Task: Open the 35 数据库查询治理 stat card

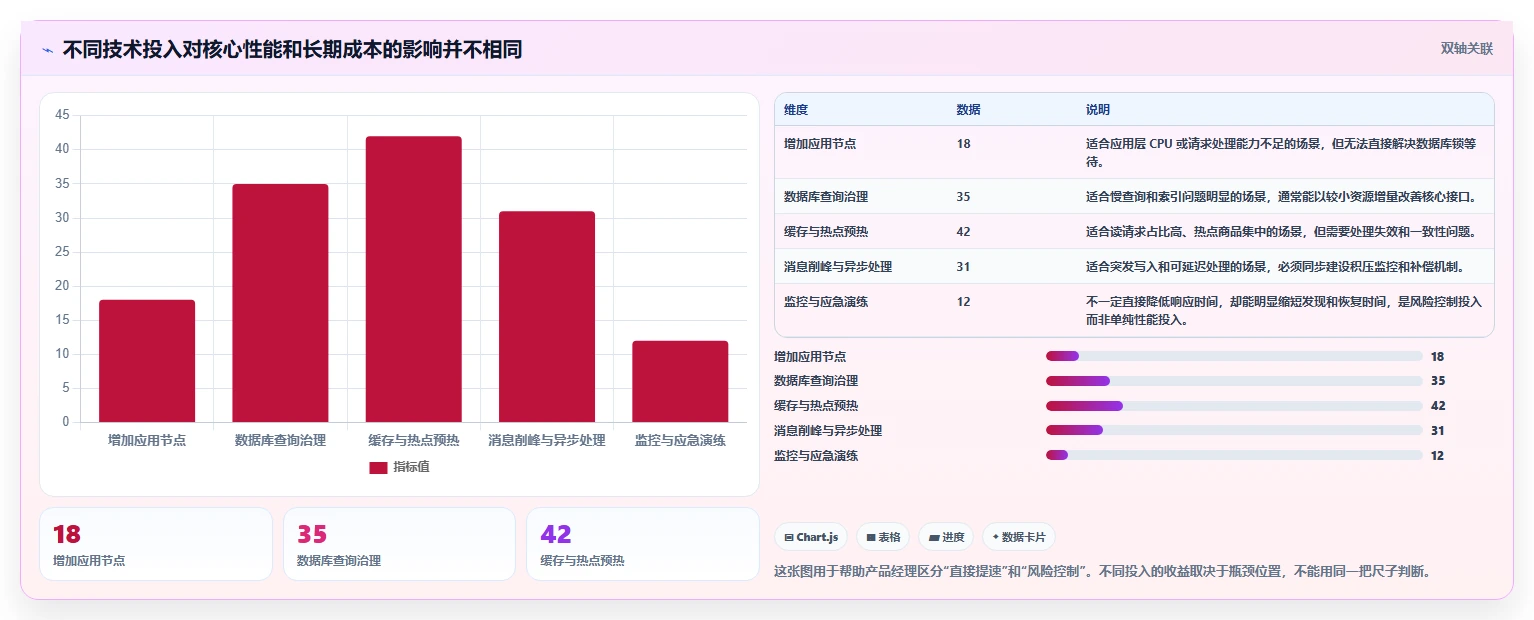Action: coord(399,544)
